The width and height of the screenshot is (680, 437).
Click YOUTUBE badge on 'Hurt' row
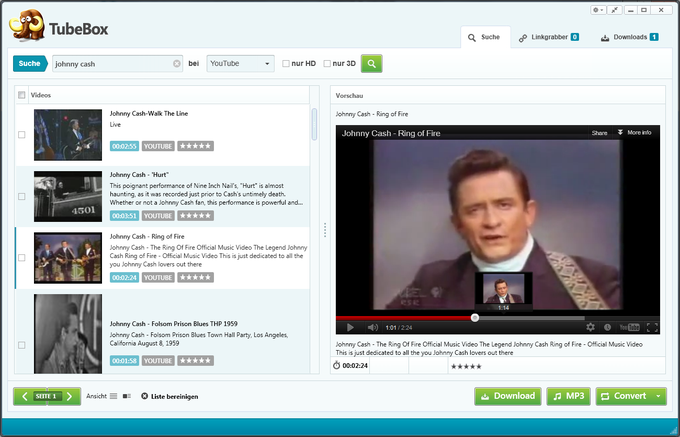(158, 216)
